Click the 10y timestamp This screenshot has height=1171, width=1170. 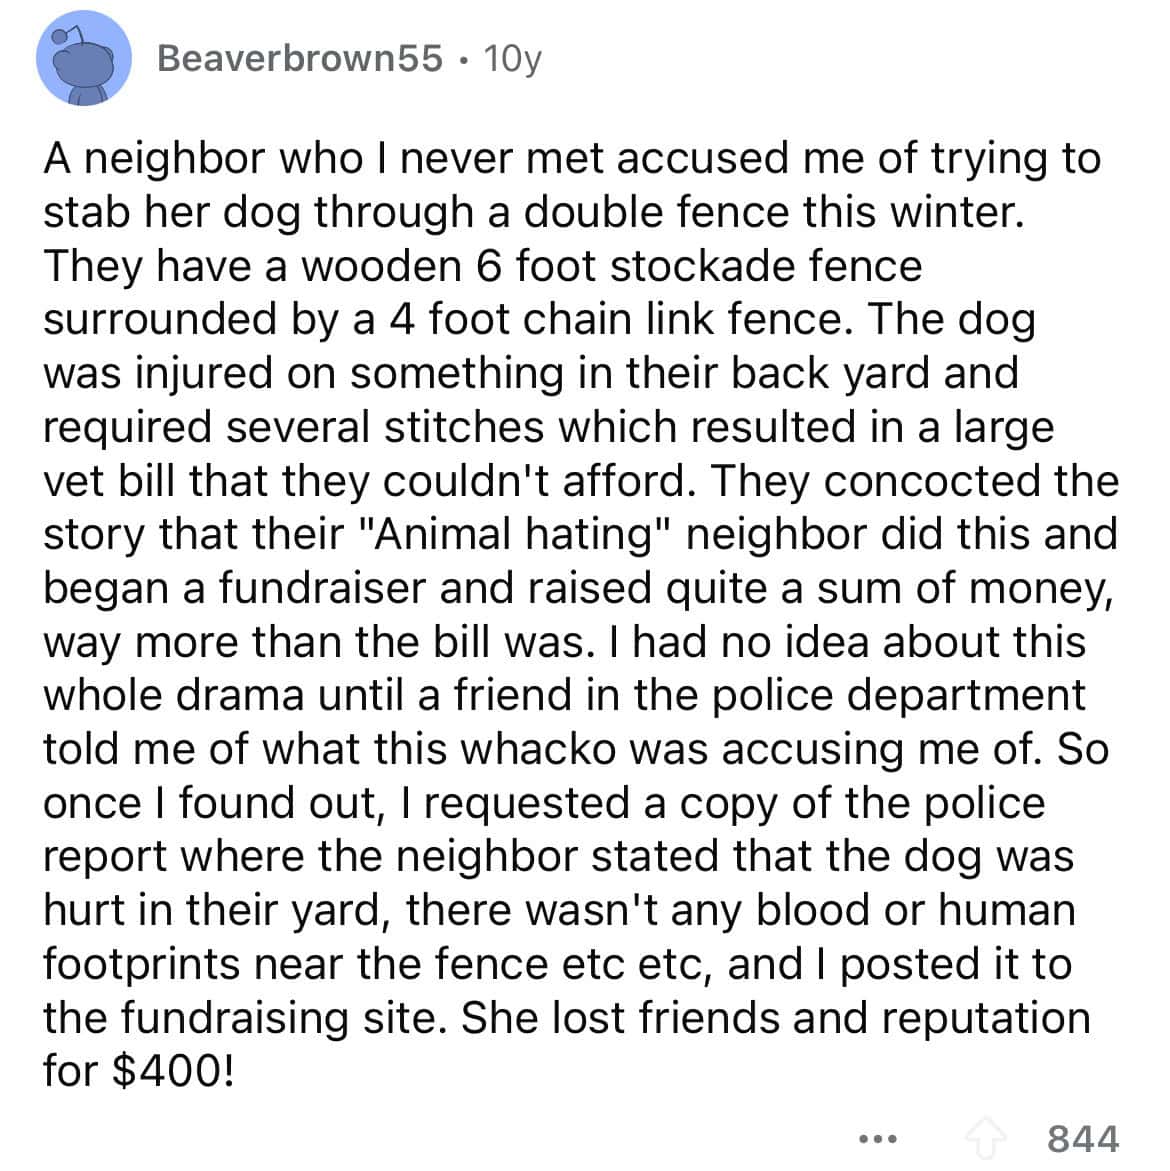pyautogui.click(x=512, y=59)
